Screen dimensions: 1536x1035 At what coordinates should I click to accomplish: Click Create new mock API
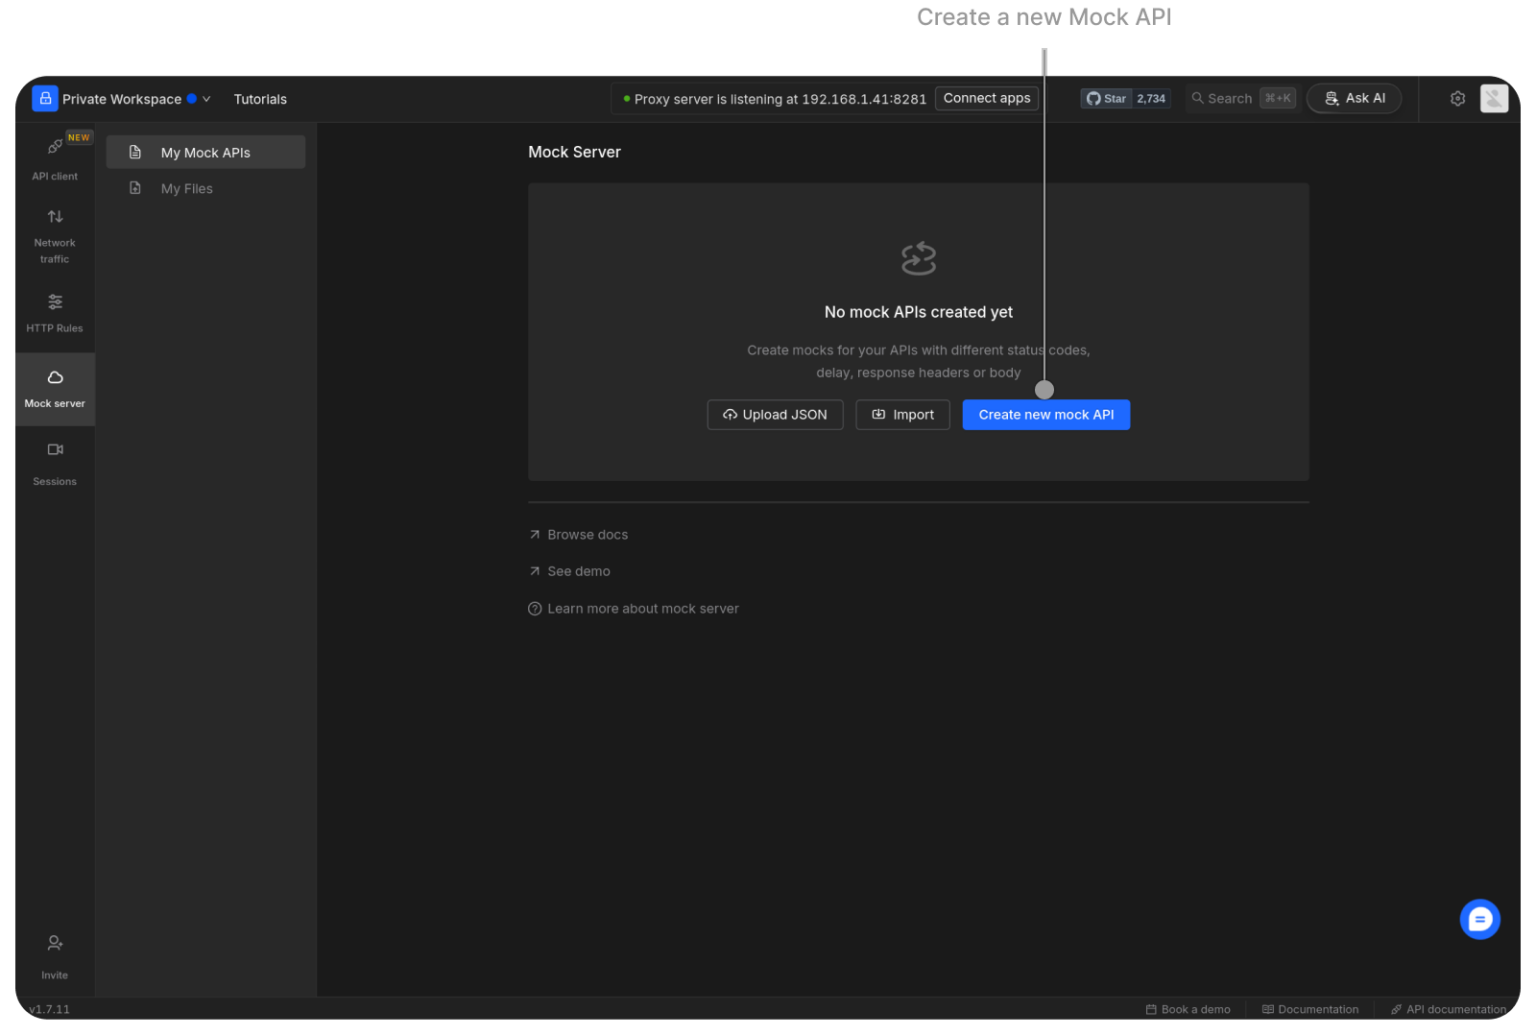coord(1046,414)
